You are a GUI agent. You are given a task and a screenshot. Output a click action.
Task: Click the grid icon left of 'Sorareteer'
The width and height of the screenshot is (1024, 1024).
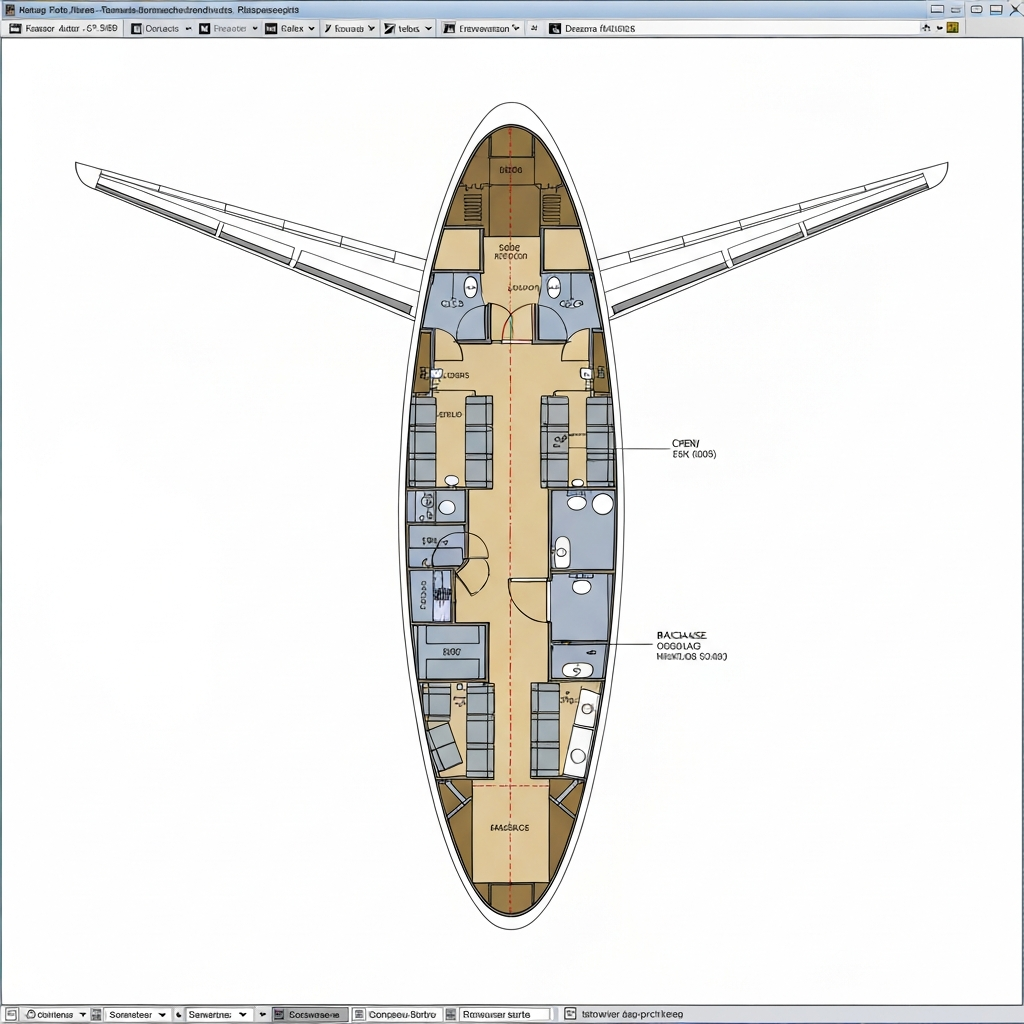96,1014
